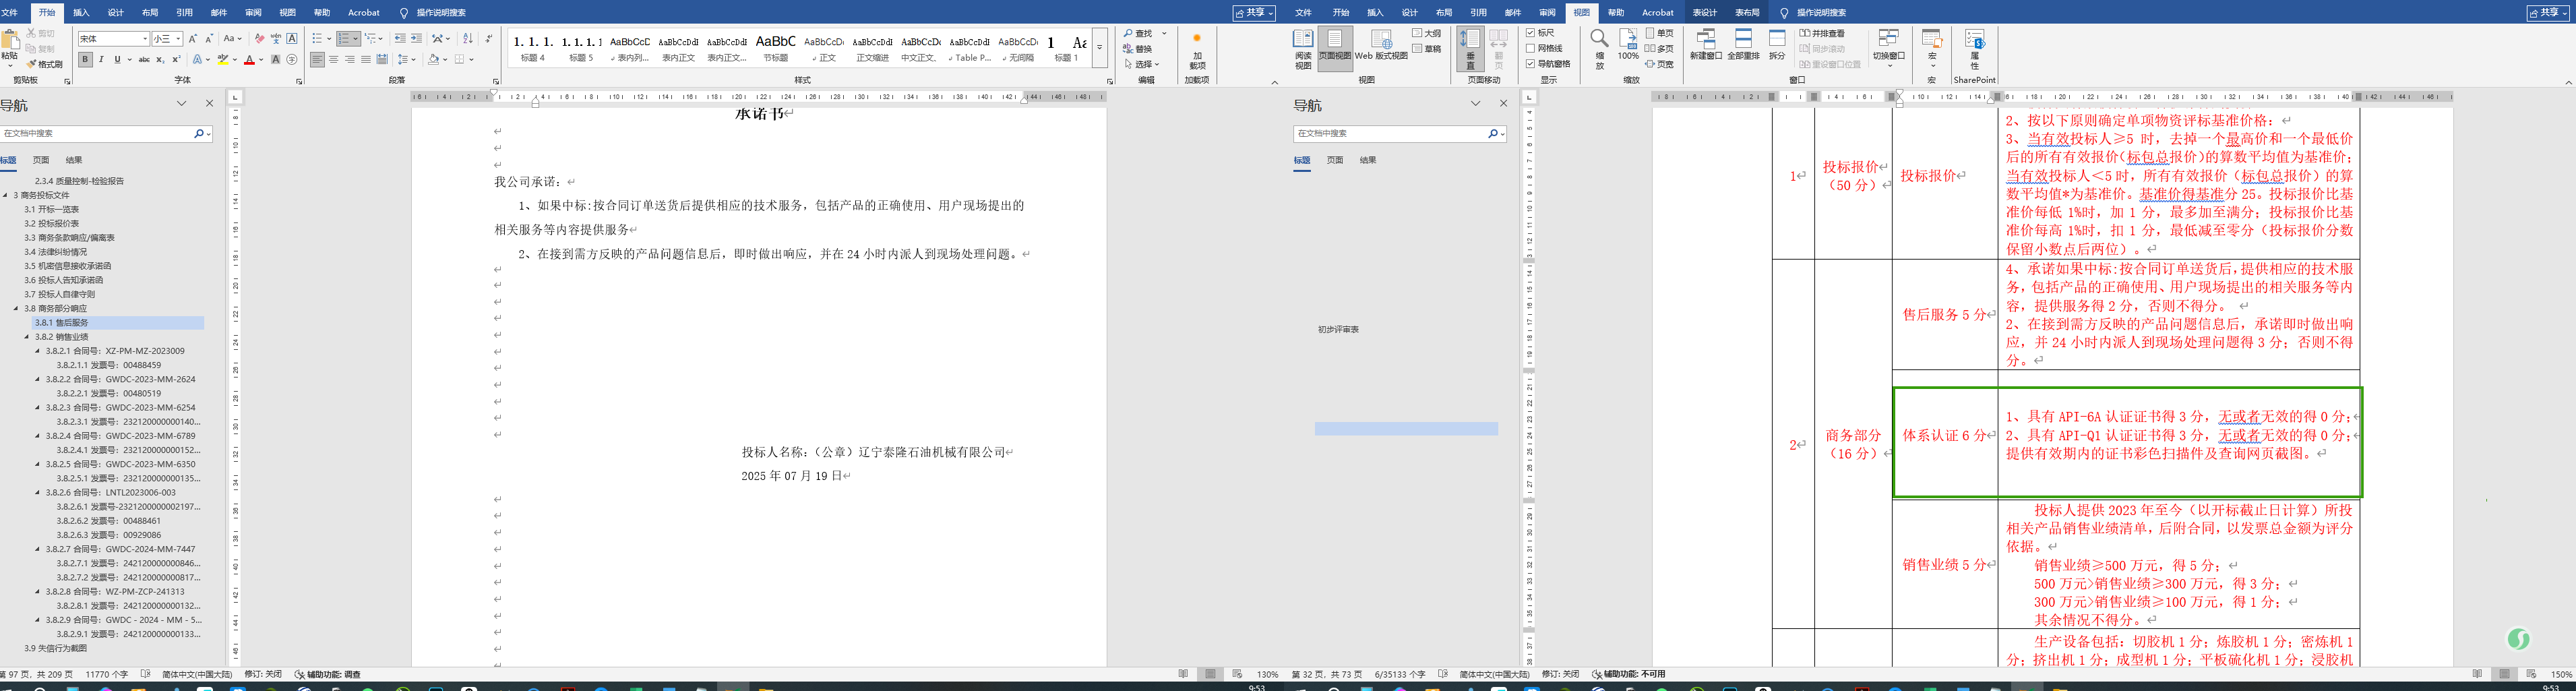This screenshot has height=691, width=2576.
Task: Activate the 格式刷 format painter
Action: (44, 64)
